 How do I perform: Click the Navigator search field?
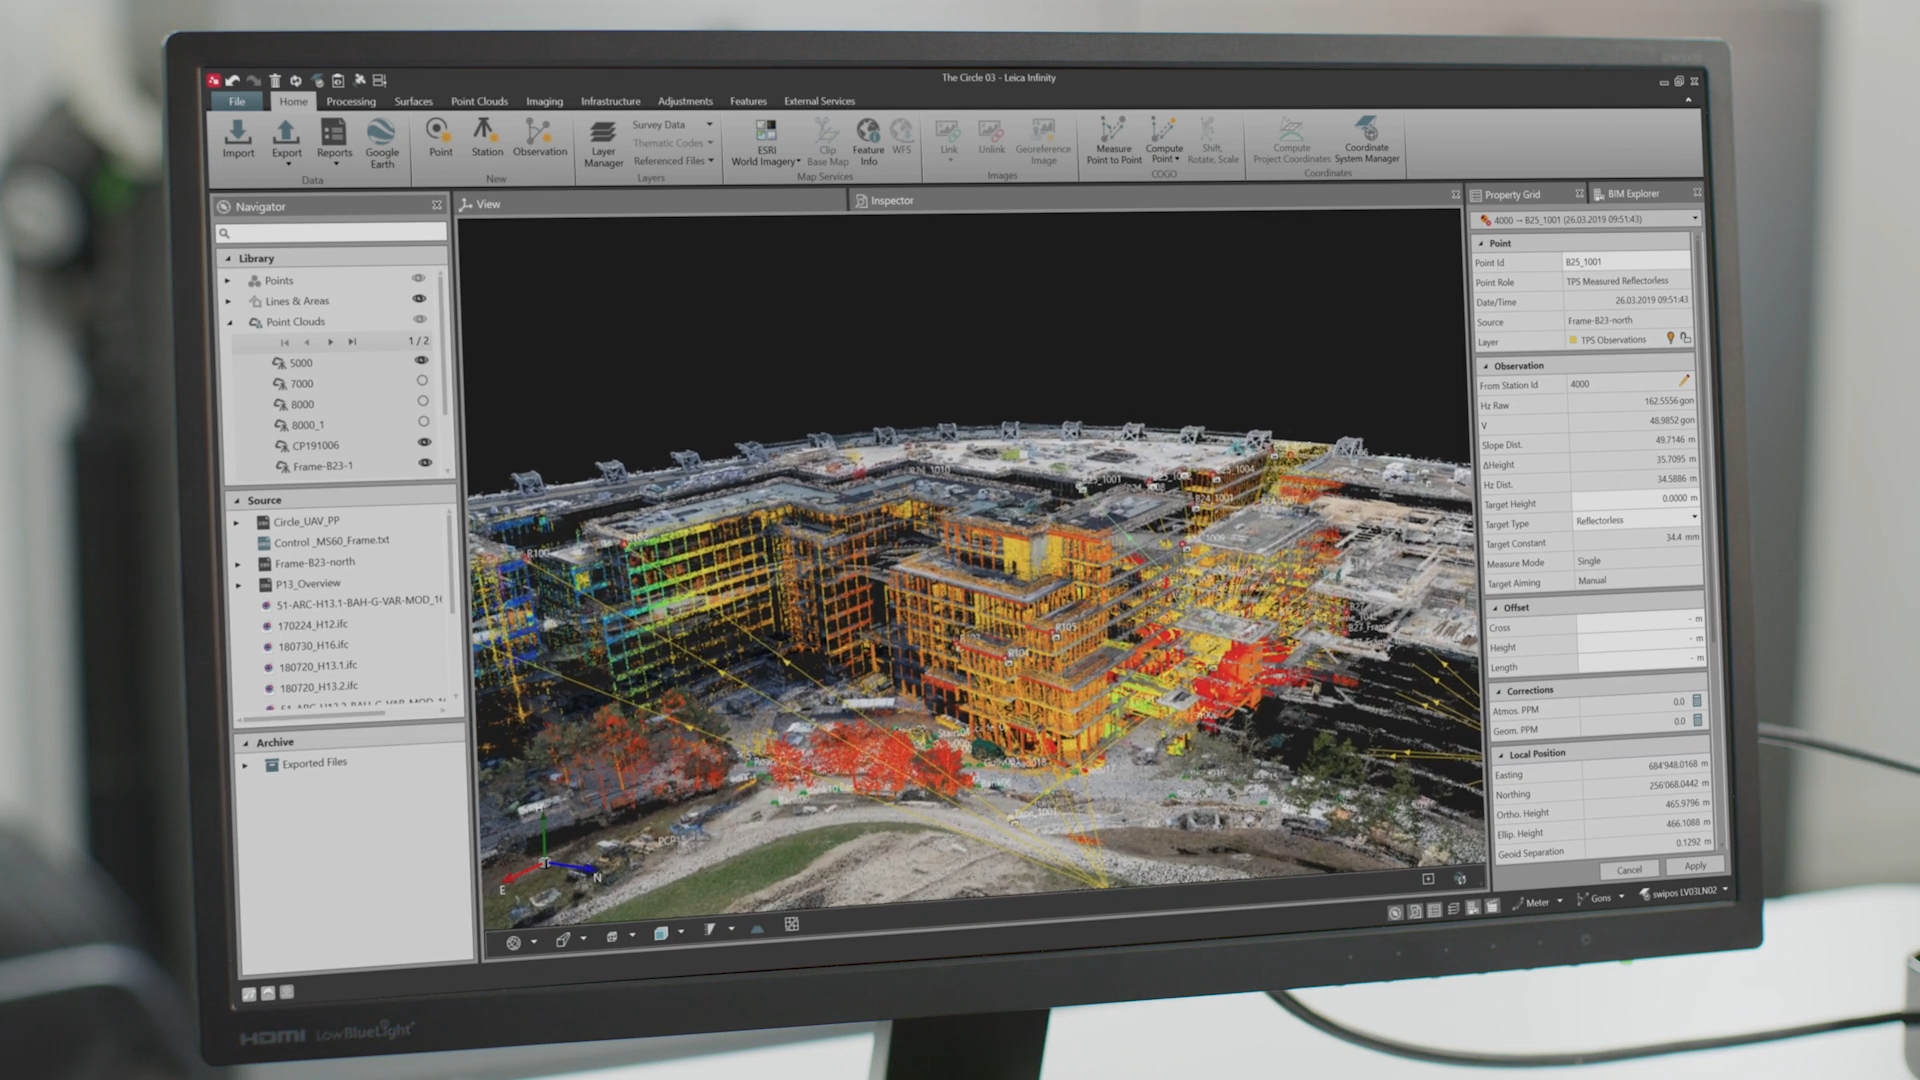[x=332, y=233]
